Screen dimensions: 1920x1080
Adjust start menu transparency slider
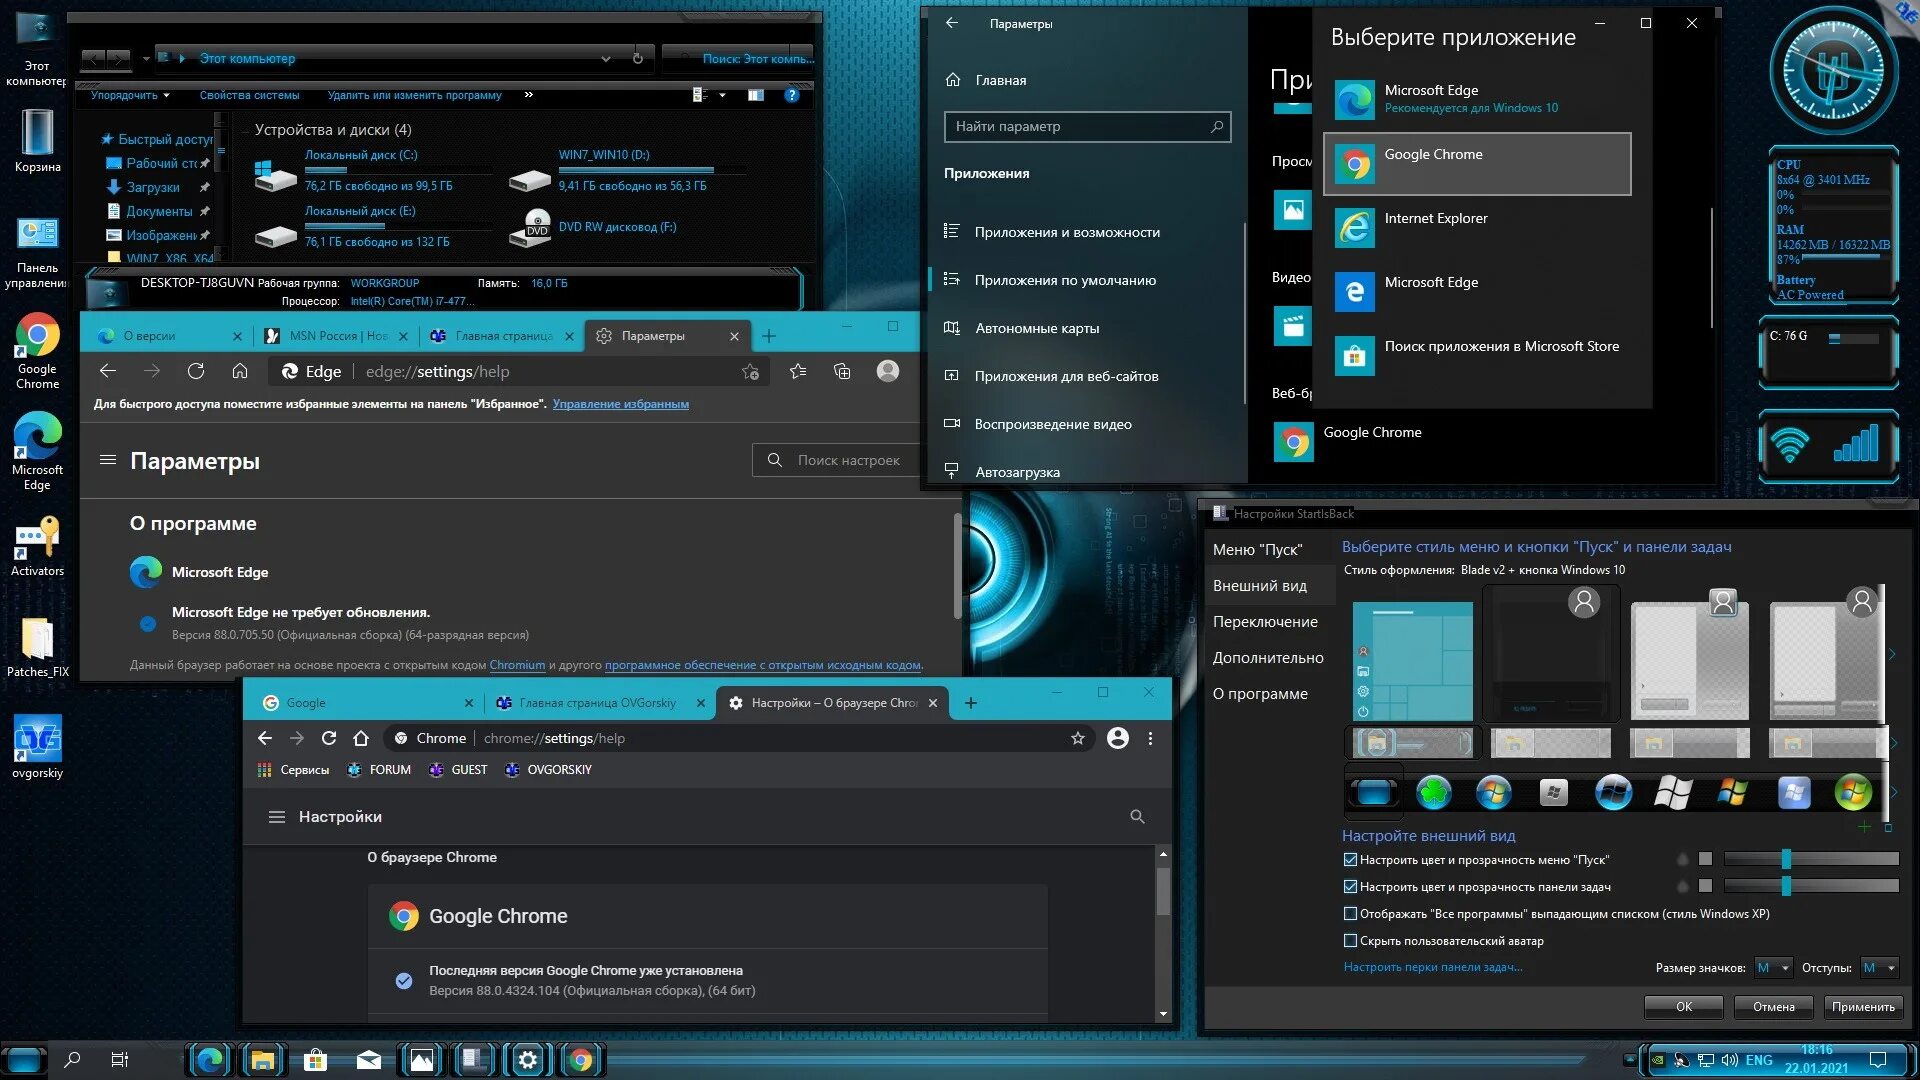(x=1786, y=859)
